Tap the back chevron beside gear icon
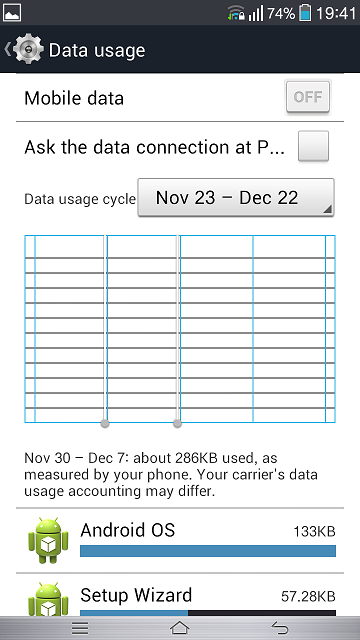This screenshot has width=360, height=640. 7,49
